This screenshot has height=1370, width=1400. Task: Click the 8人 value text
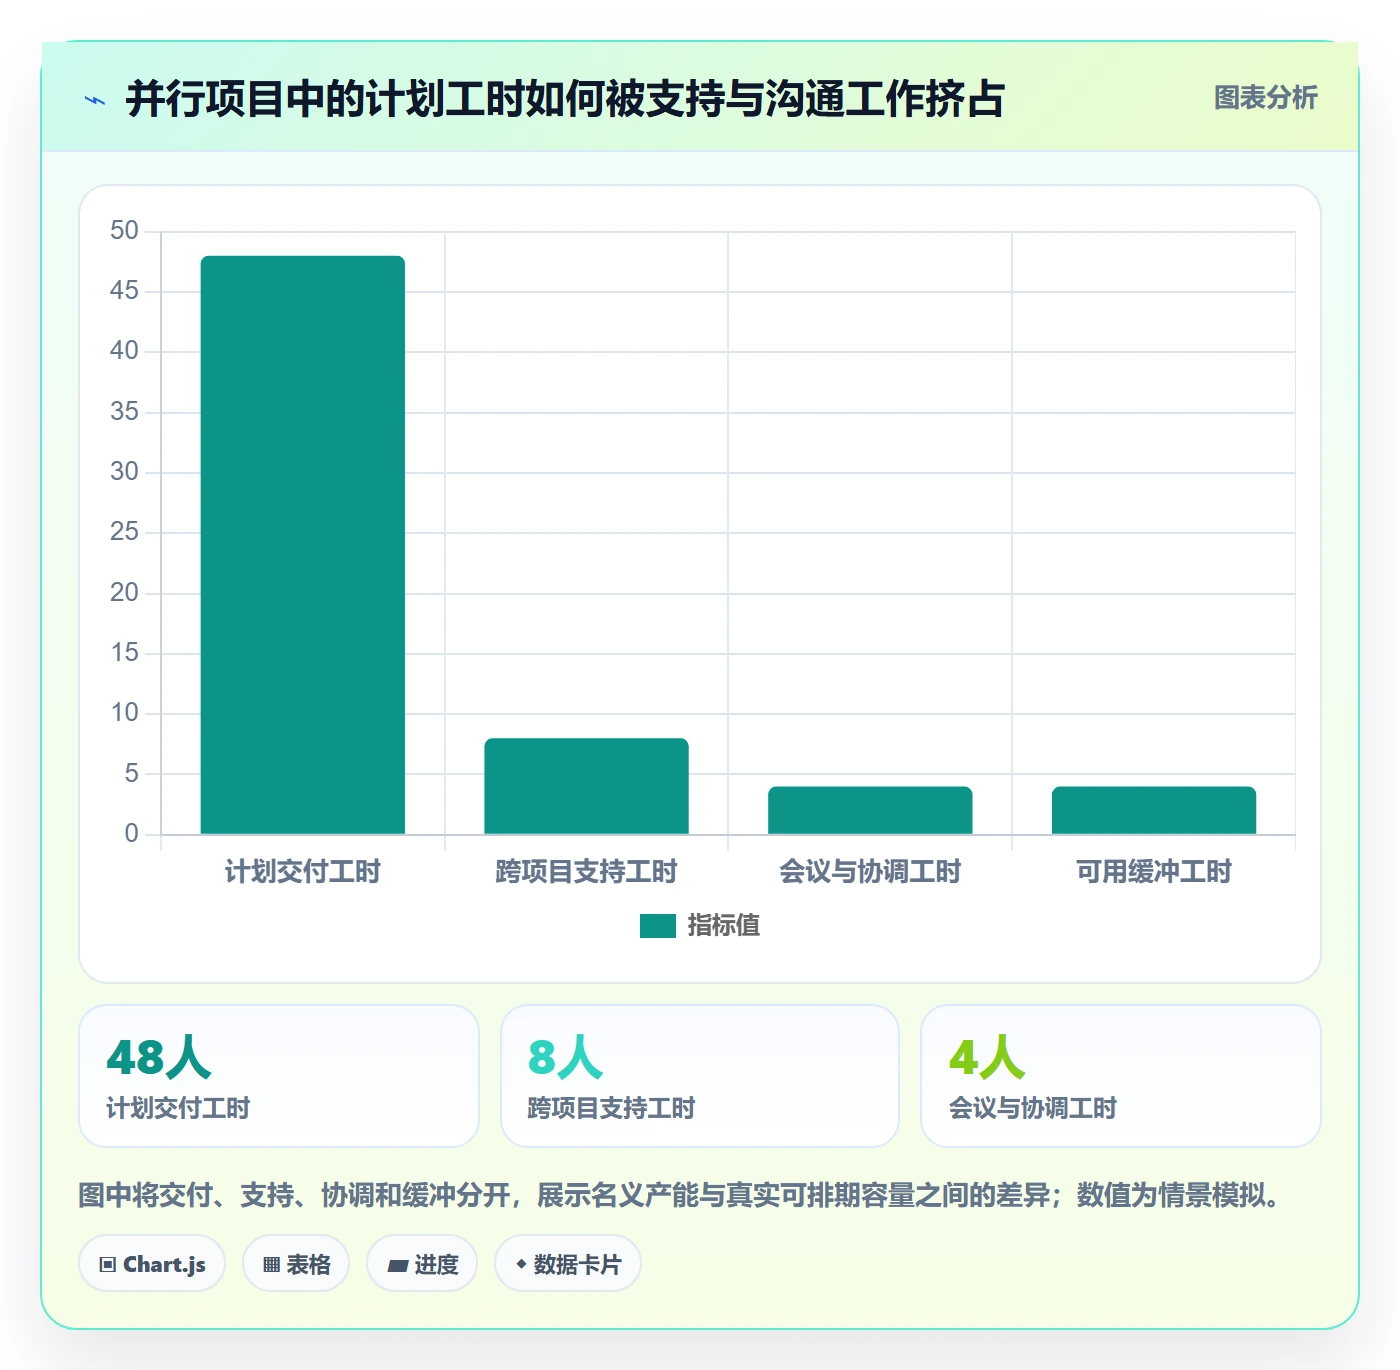tap(566, 1057)
